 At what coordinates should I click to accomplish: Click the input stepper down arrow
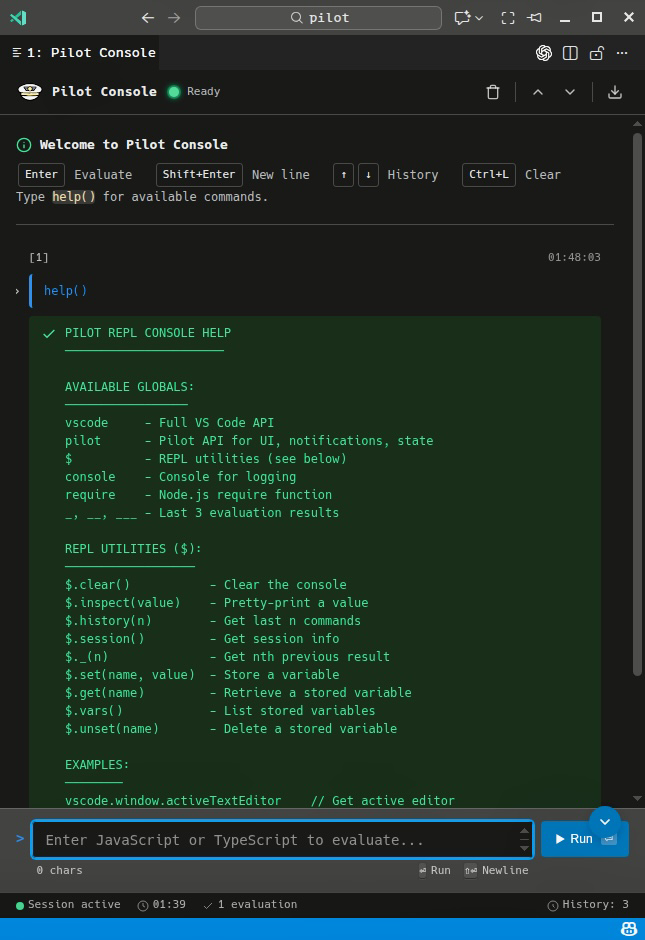[525, 848]
